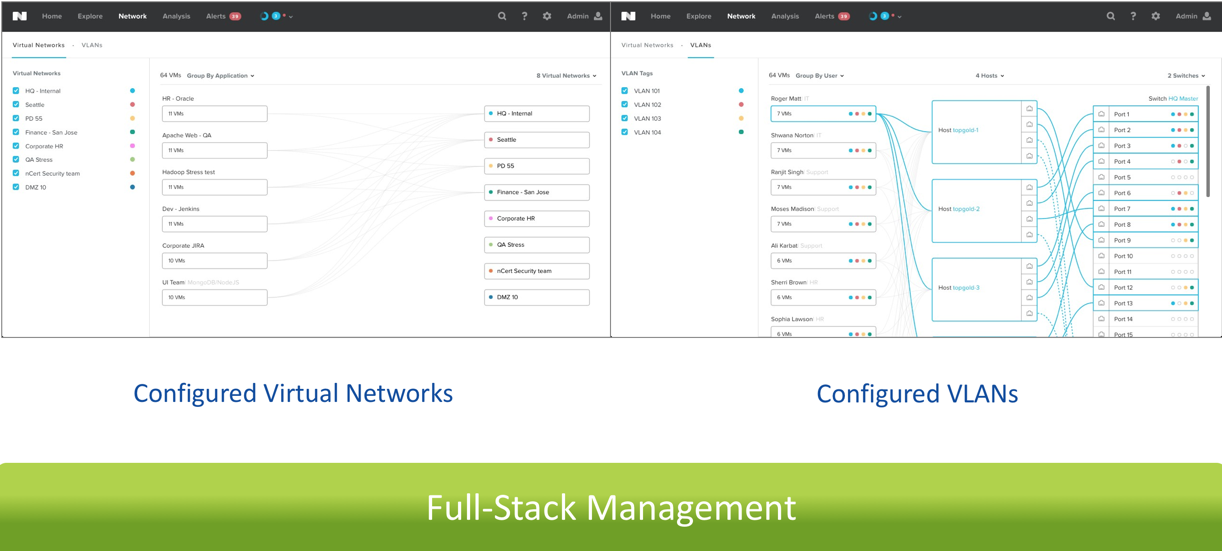Click the Port 12 icon on the switch
Image resolution: width=1222 pixels, height=551 pixels.
click(1102, 287)
